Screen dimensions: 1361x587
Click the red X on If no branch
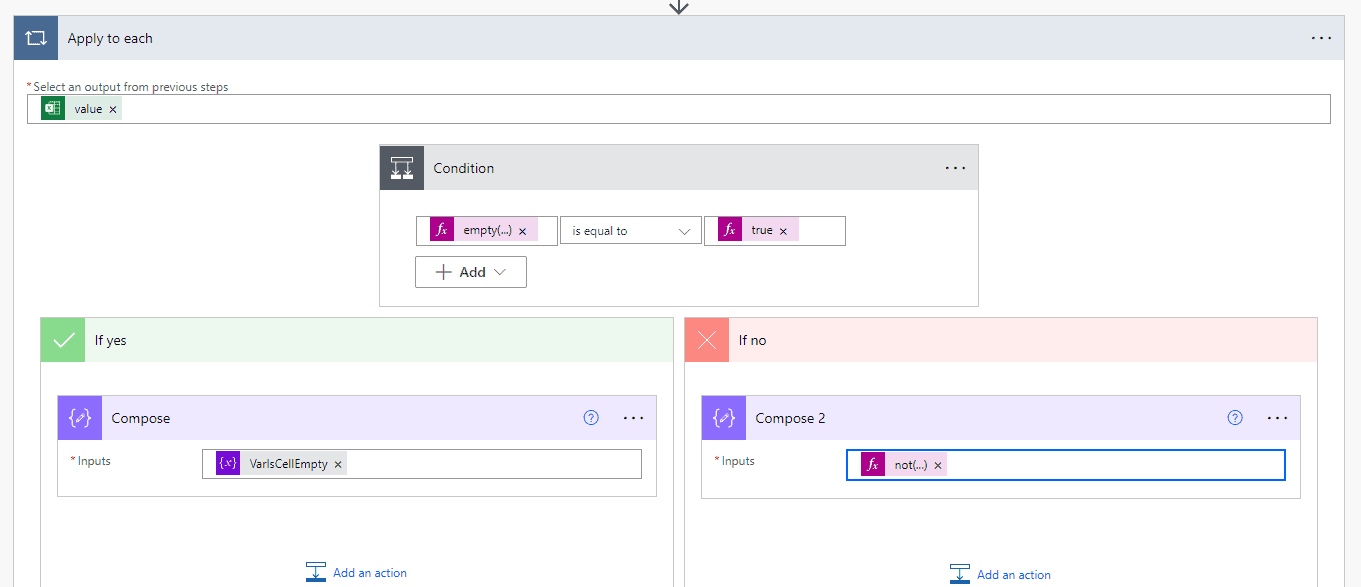[x=706, y=339]
